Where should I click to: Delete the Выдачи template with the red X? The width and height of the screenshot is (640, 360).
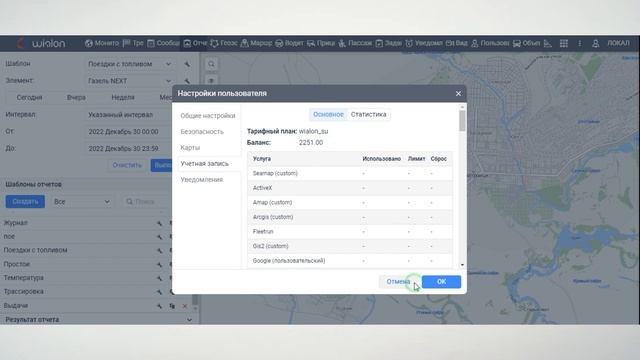pos(184,306)
